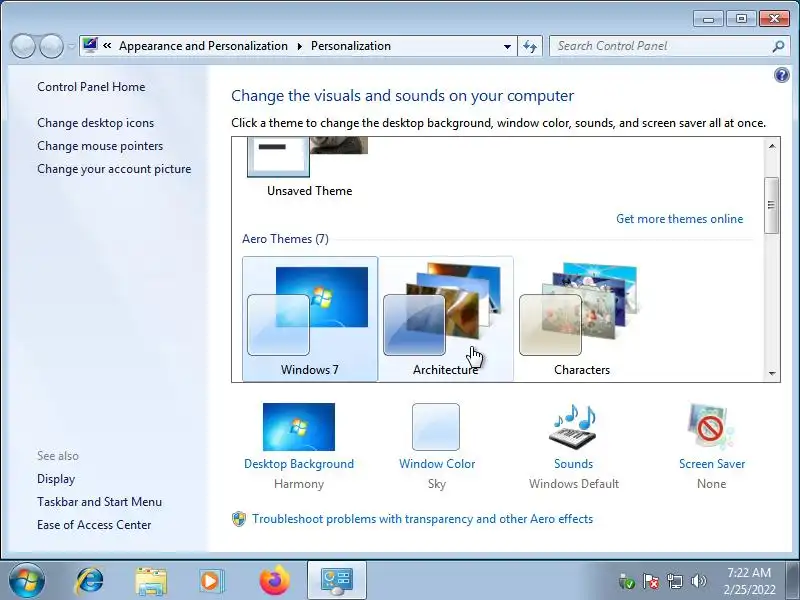Click the taskbar clock showing 7:22 AM
Viewport: 800px width, 600px height.
[749, 581]
